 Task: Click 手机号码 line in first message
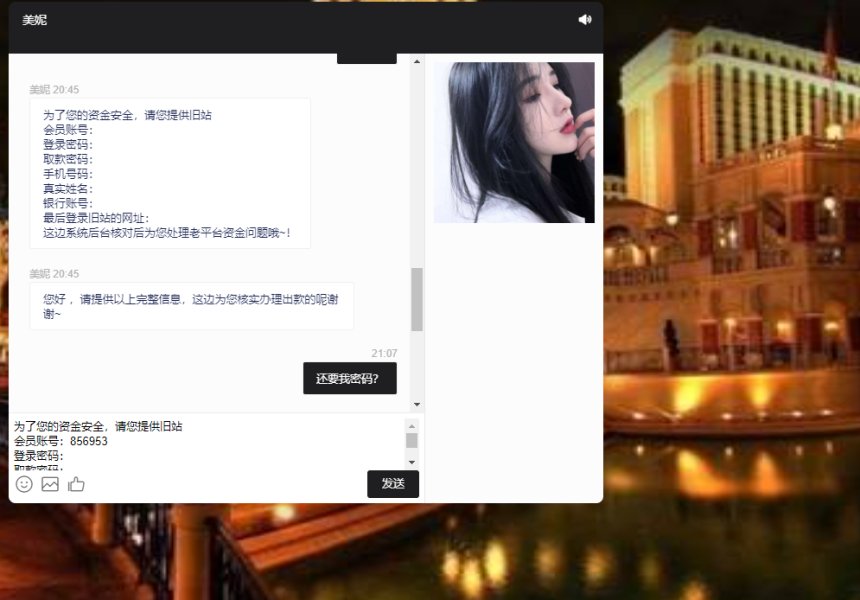68,174
